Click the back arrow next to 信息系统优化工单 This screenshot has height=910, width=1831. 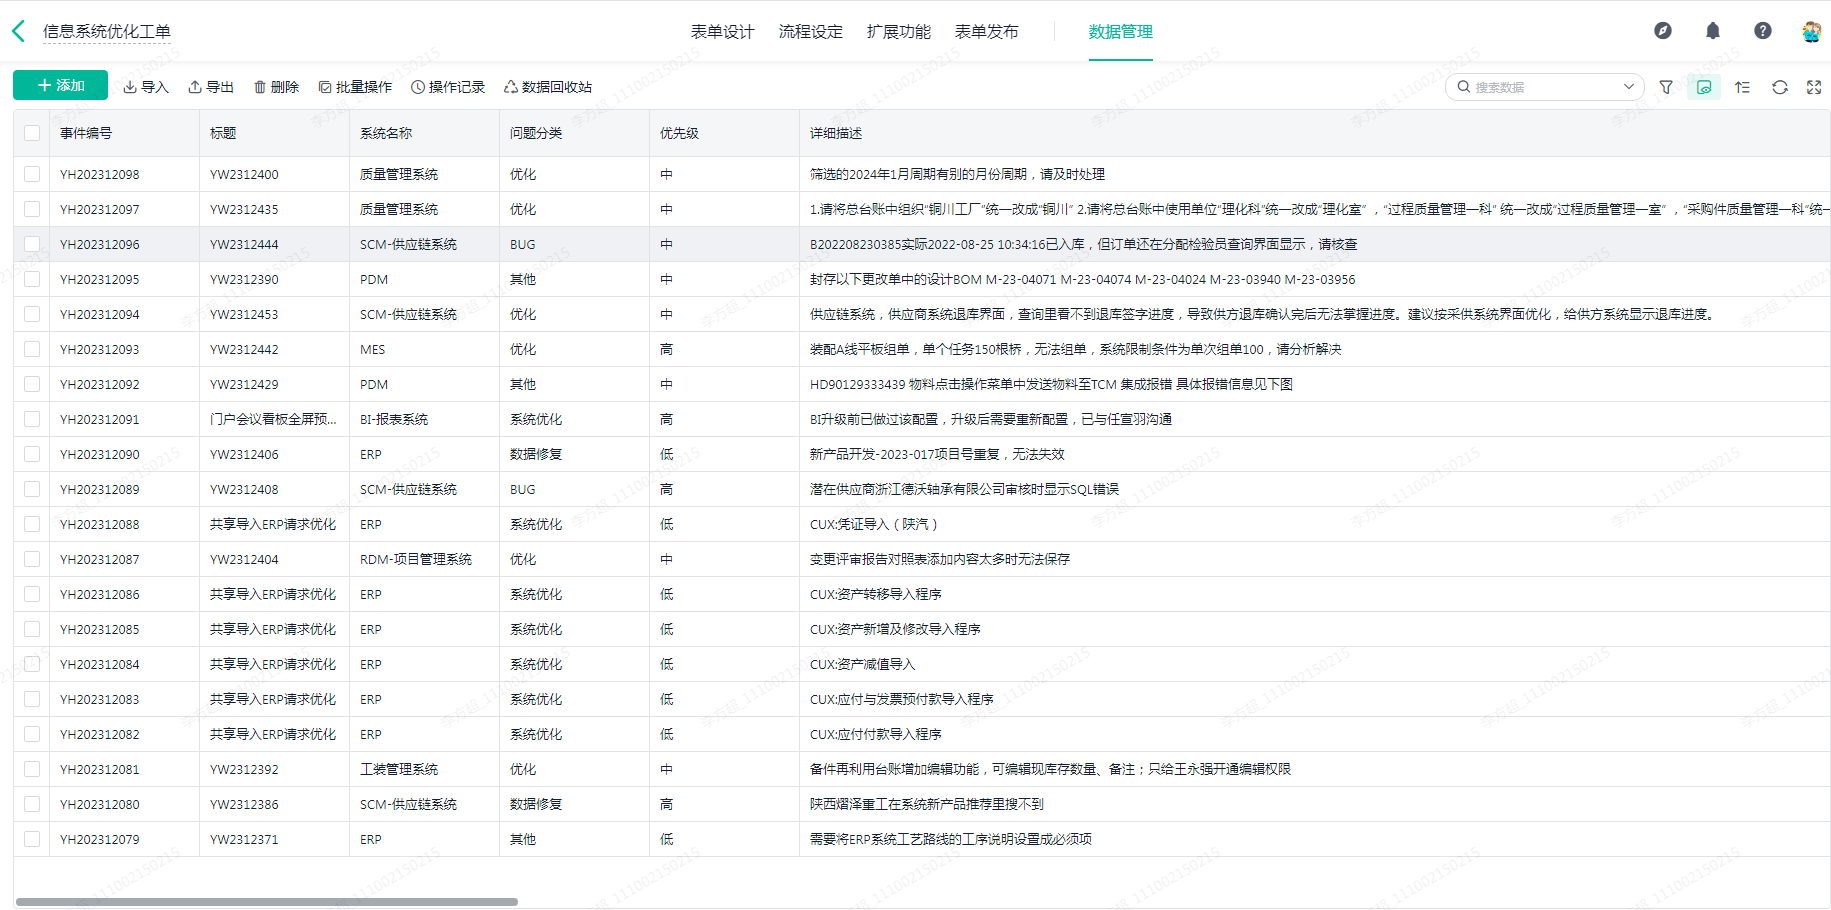pos(19,31)
